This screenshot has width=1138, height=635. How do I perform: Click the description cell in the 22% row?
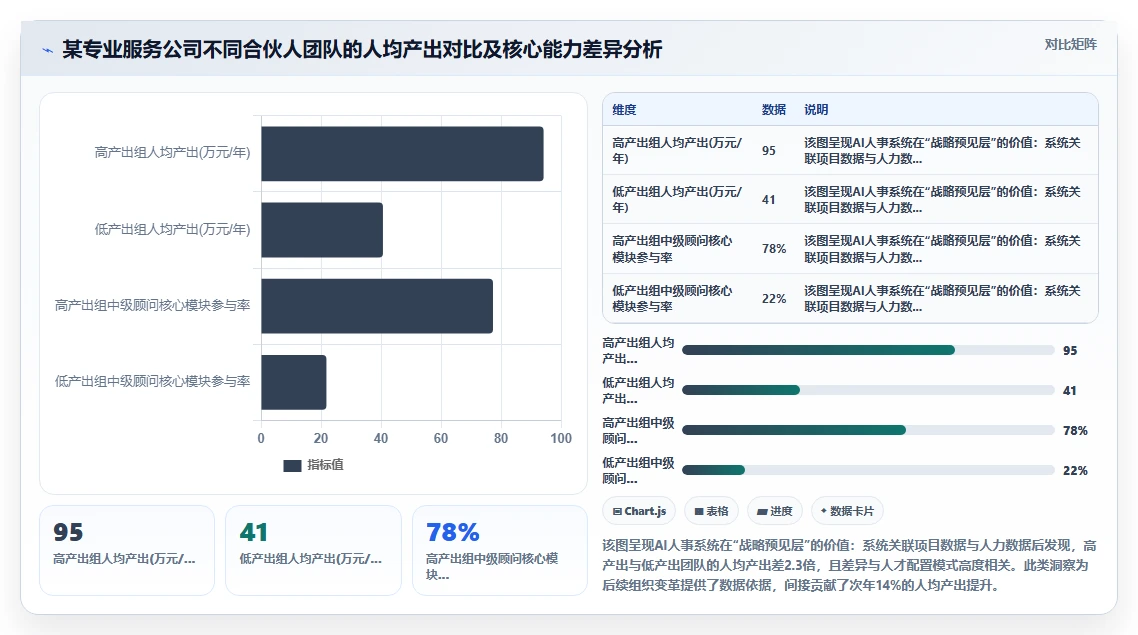942,298
